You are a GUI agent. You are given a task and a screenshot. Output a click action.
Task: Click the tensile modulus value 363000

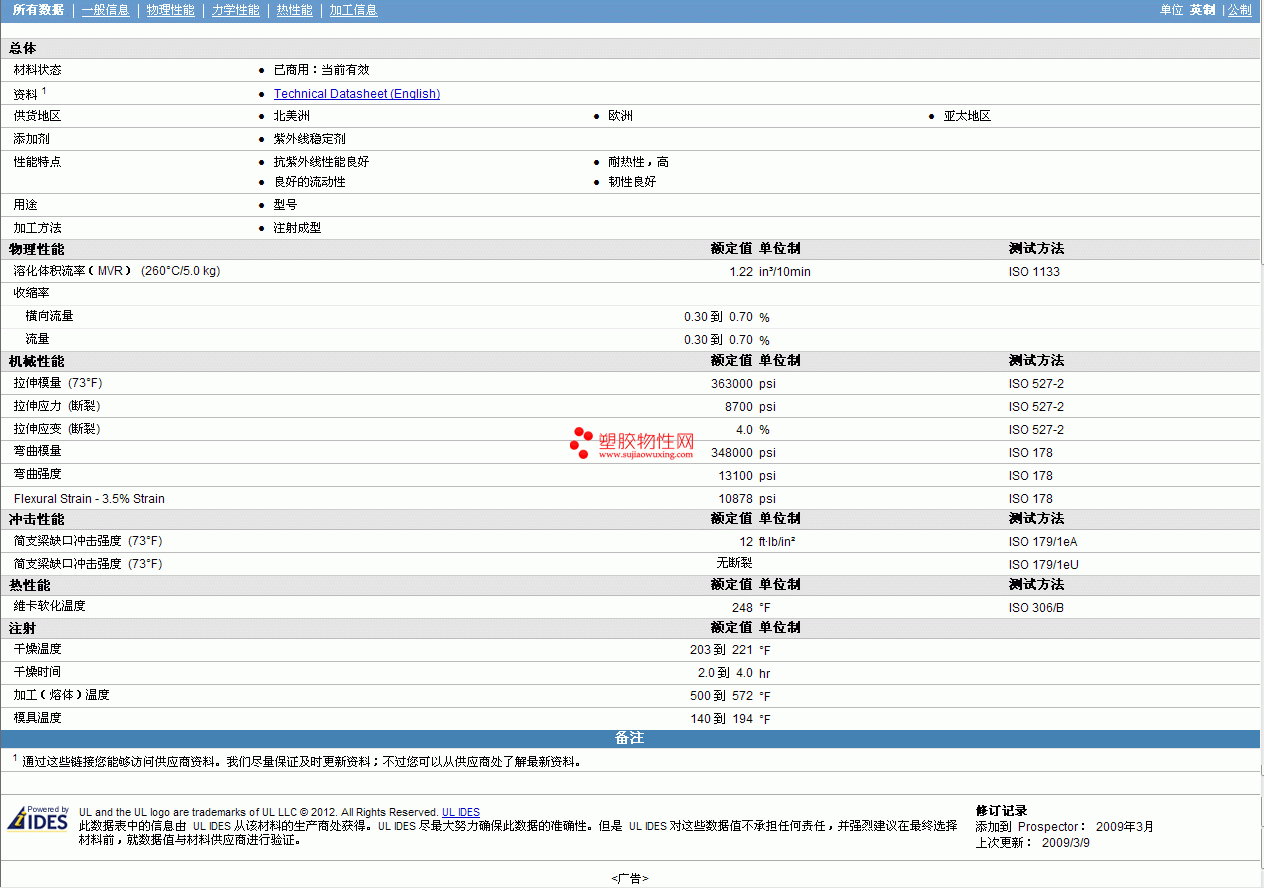coord(732,384)
